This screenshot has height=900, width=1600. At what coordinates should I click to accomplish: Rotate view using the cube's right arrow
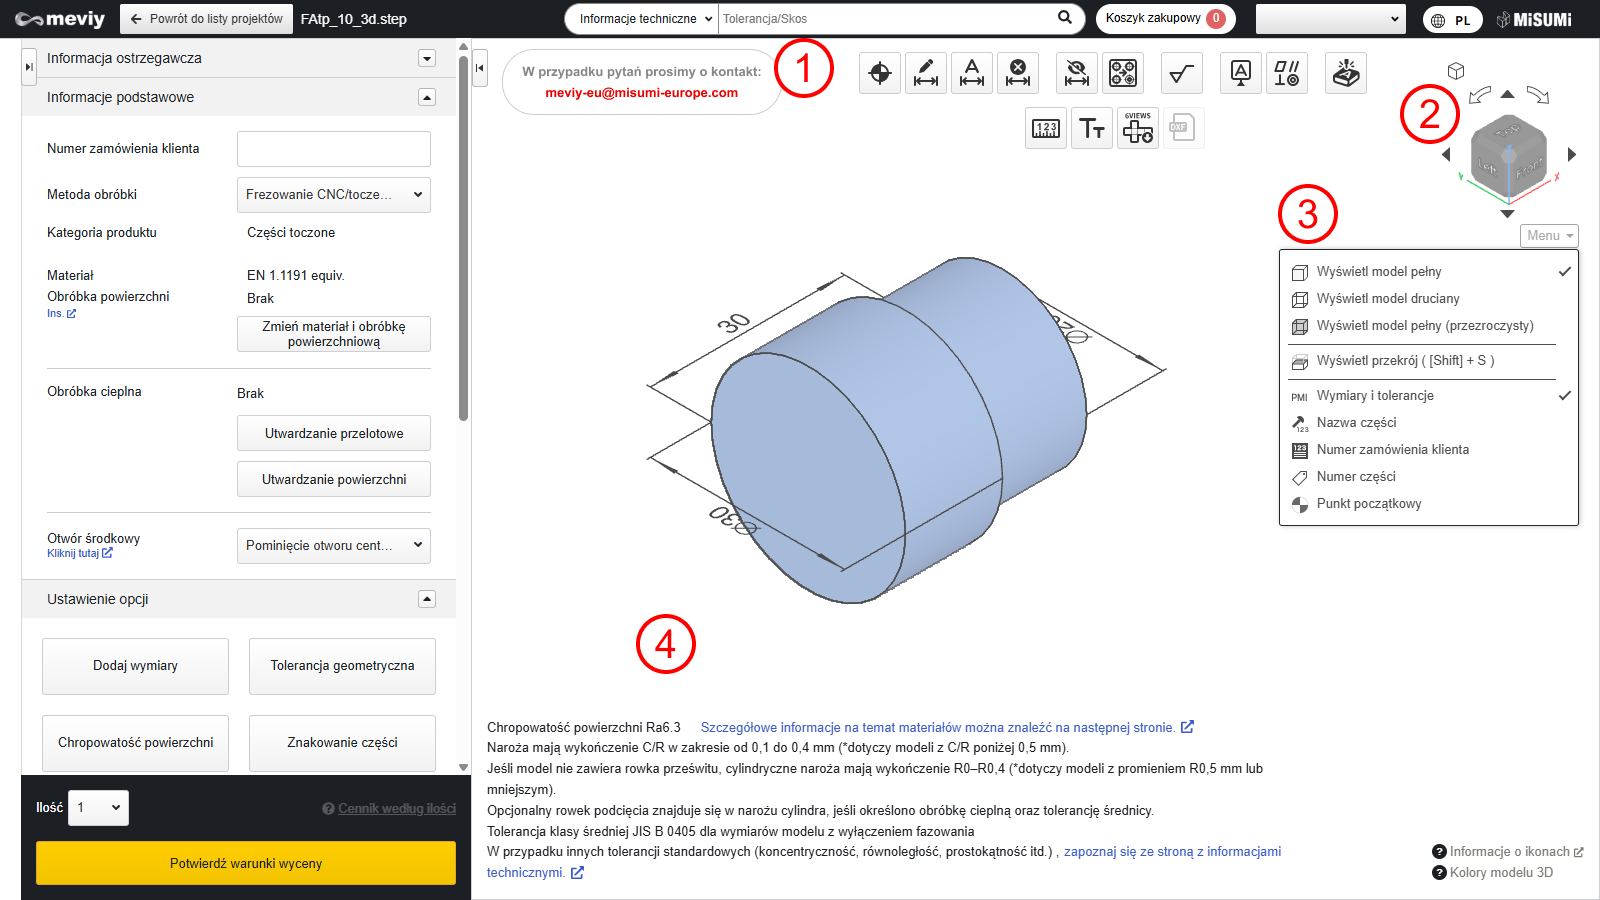point(1572,154)
